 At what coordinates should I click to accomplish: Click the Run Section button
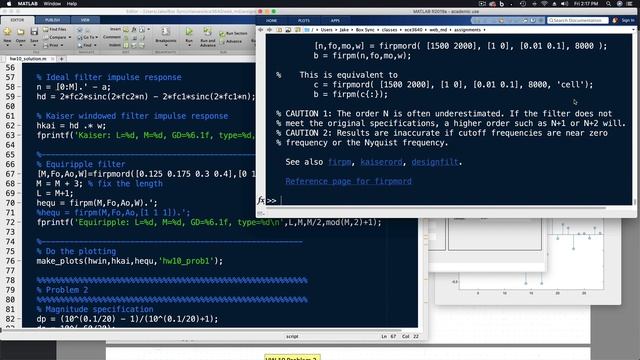tap(233, 33)
